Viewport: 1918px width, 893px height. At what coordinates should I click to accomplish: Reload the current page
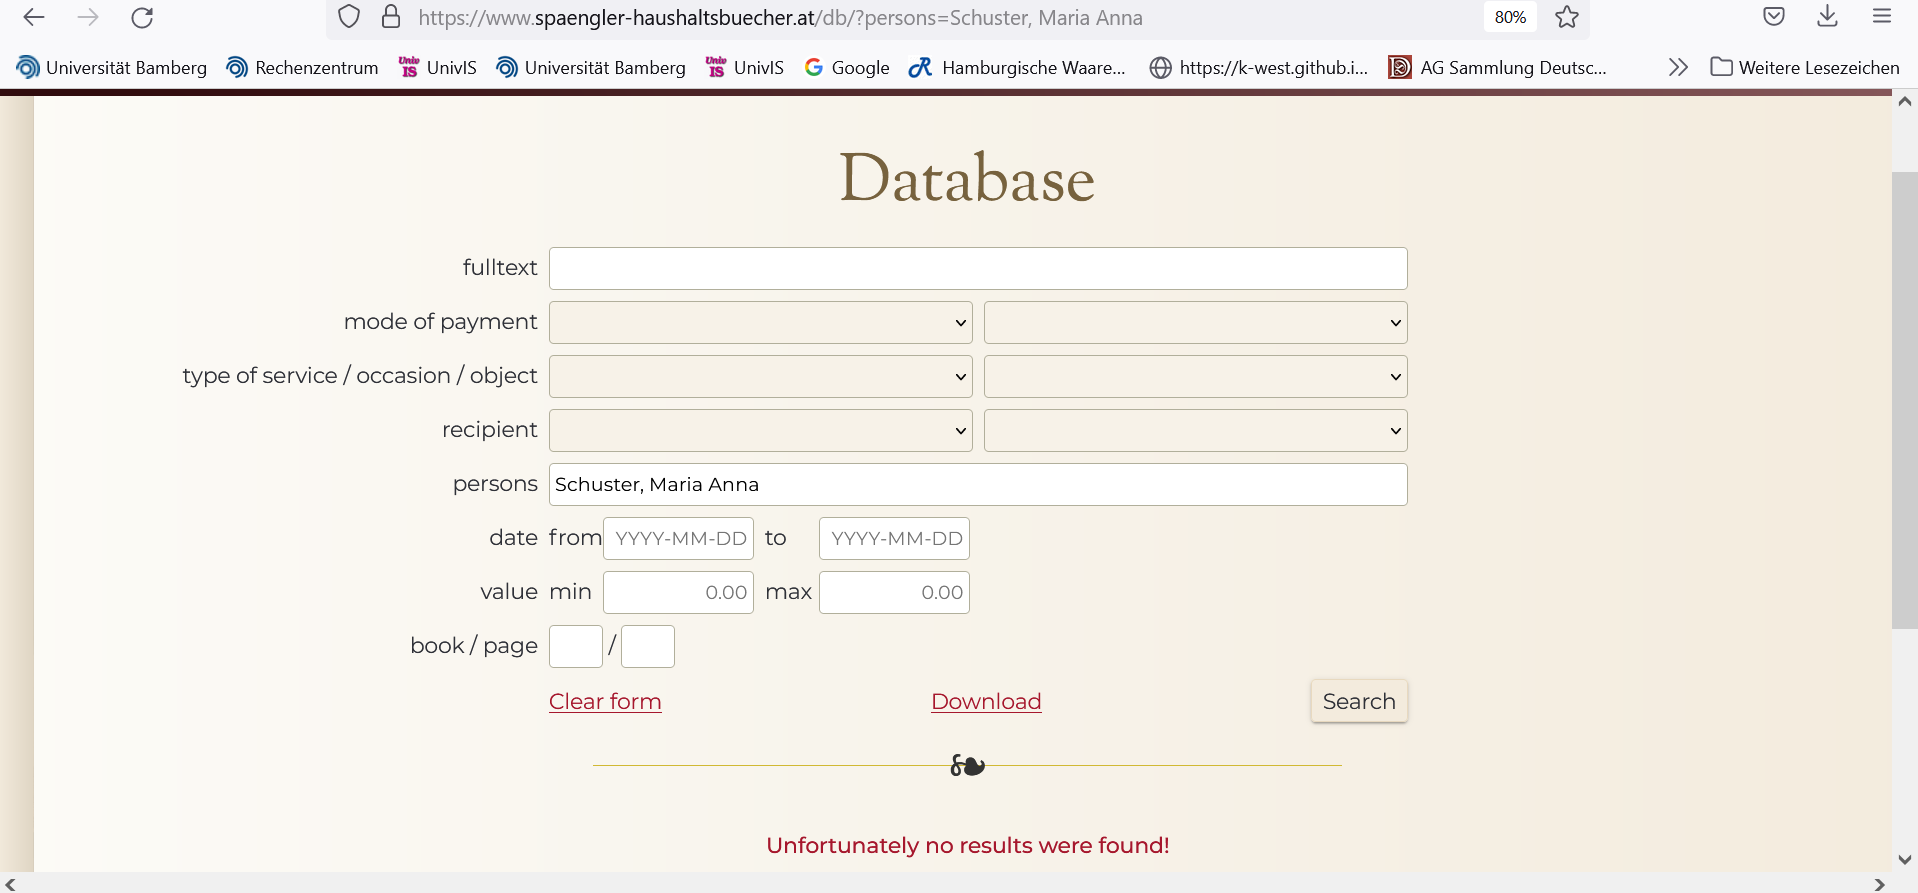point(142,17)
